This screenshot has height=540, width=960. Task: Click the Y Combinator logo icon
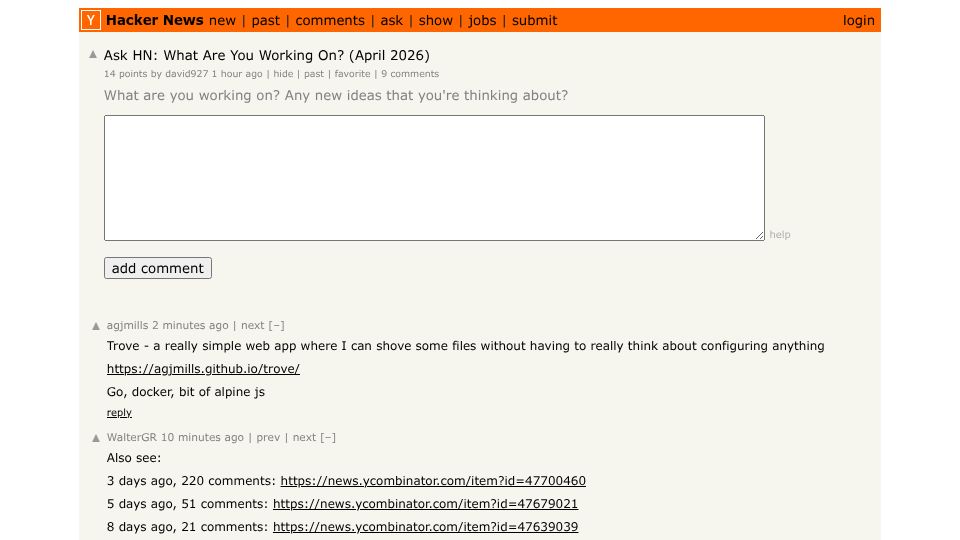coord(91,20)
